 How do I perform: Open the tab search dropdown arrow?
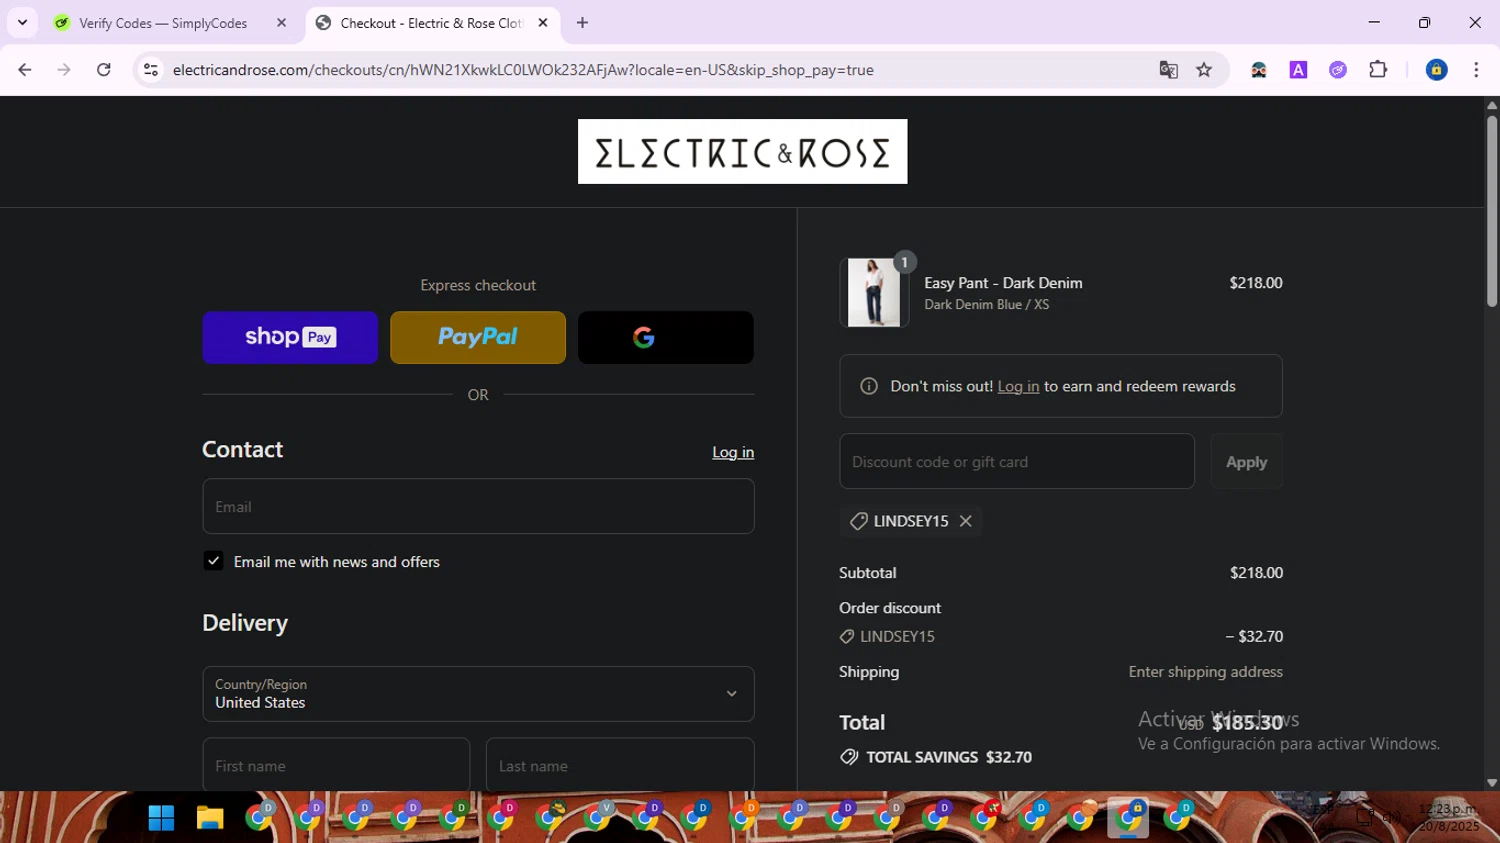22,23
